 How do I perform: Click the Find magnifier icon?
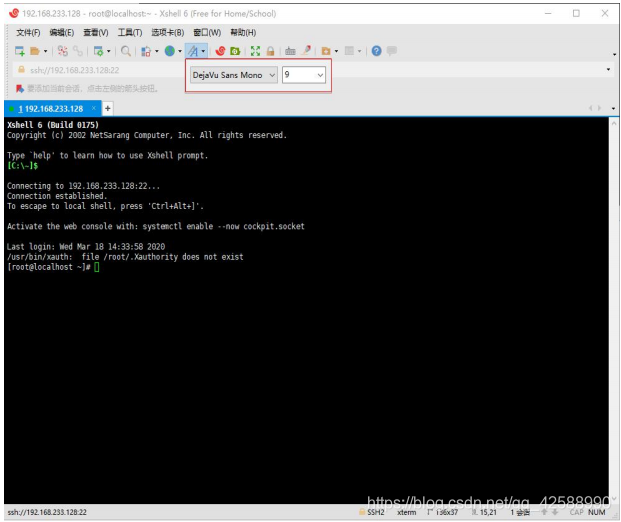tap(126, 51)
